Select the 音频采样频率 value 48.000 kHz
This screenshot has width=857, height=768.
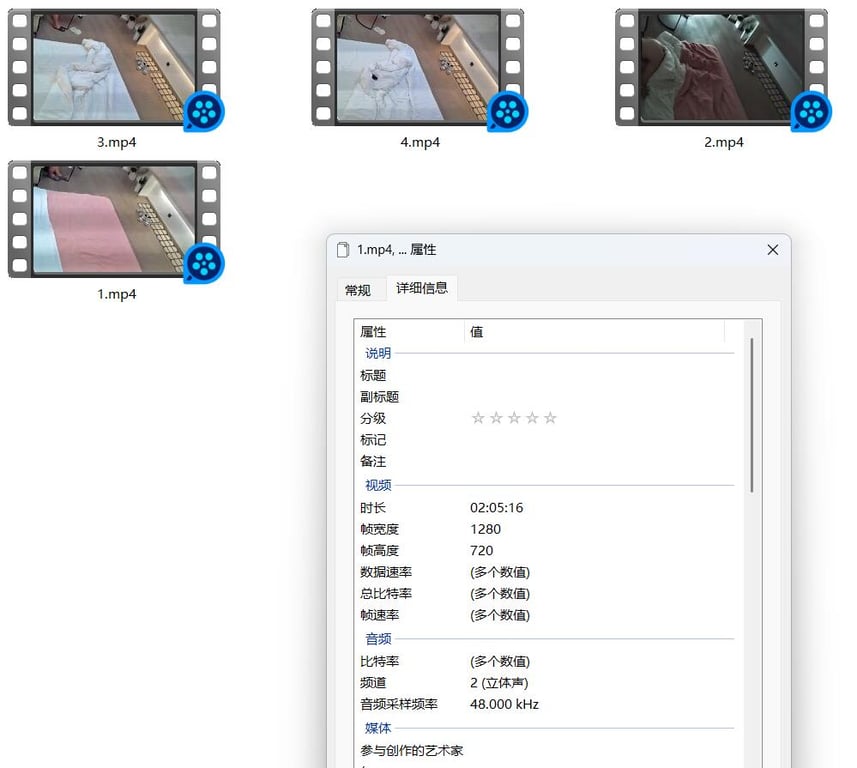[x=504, y=704]
